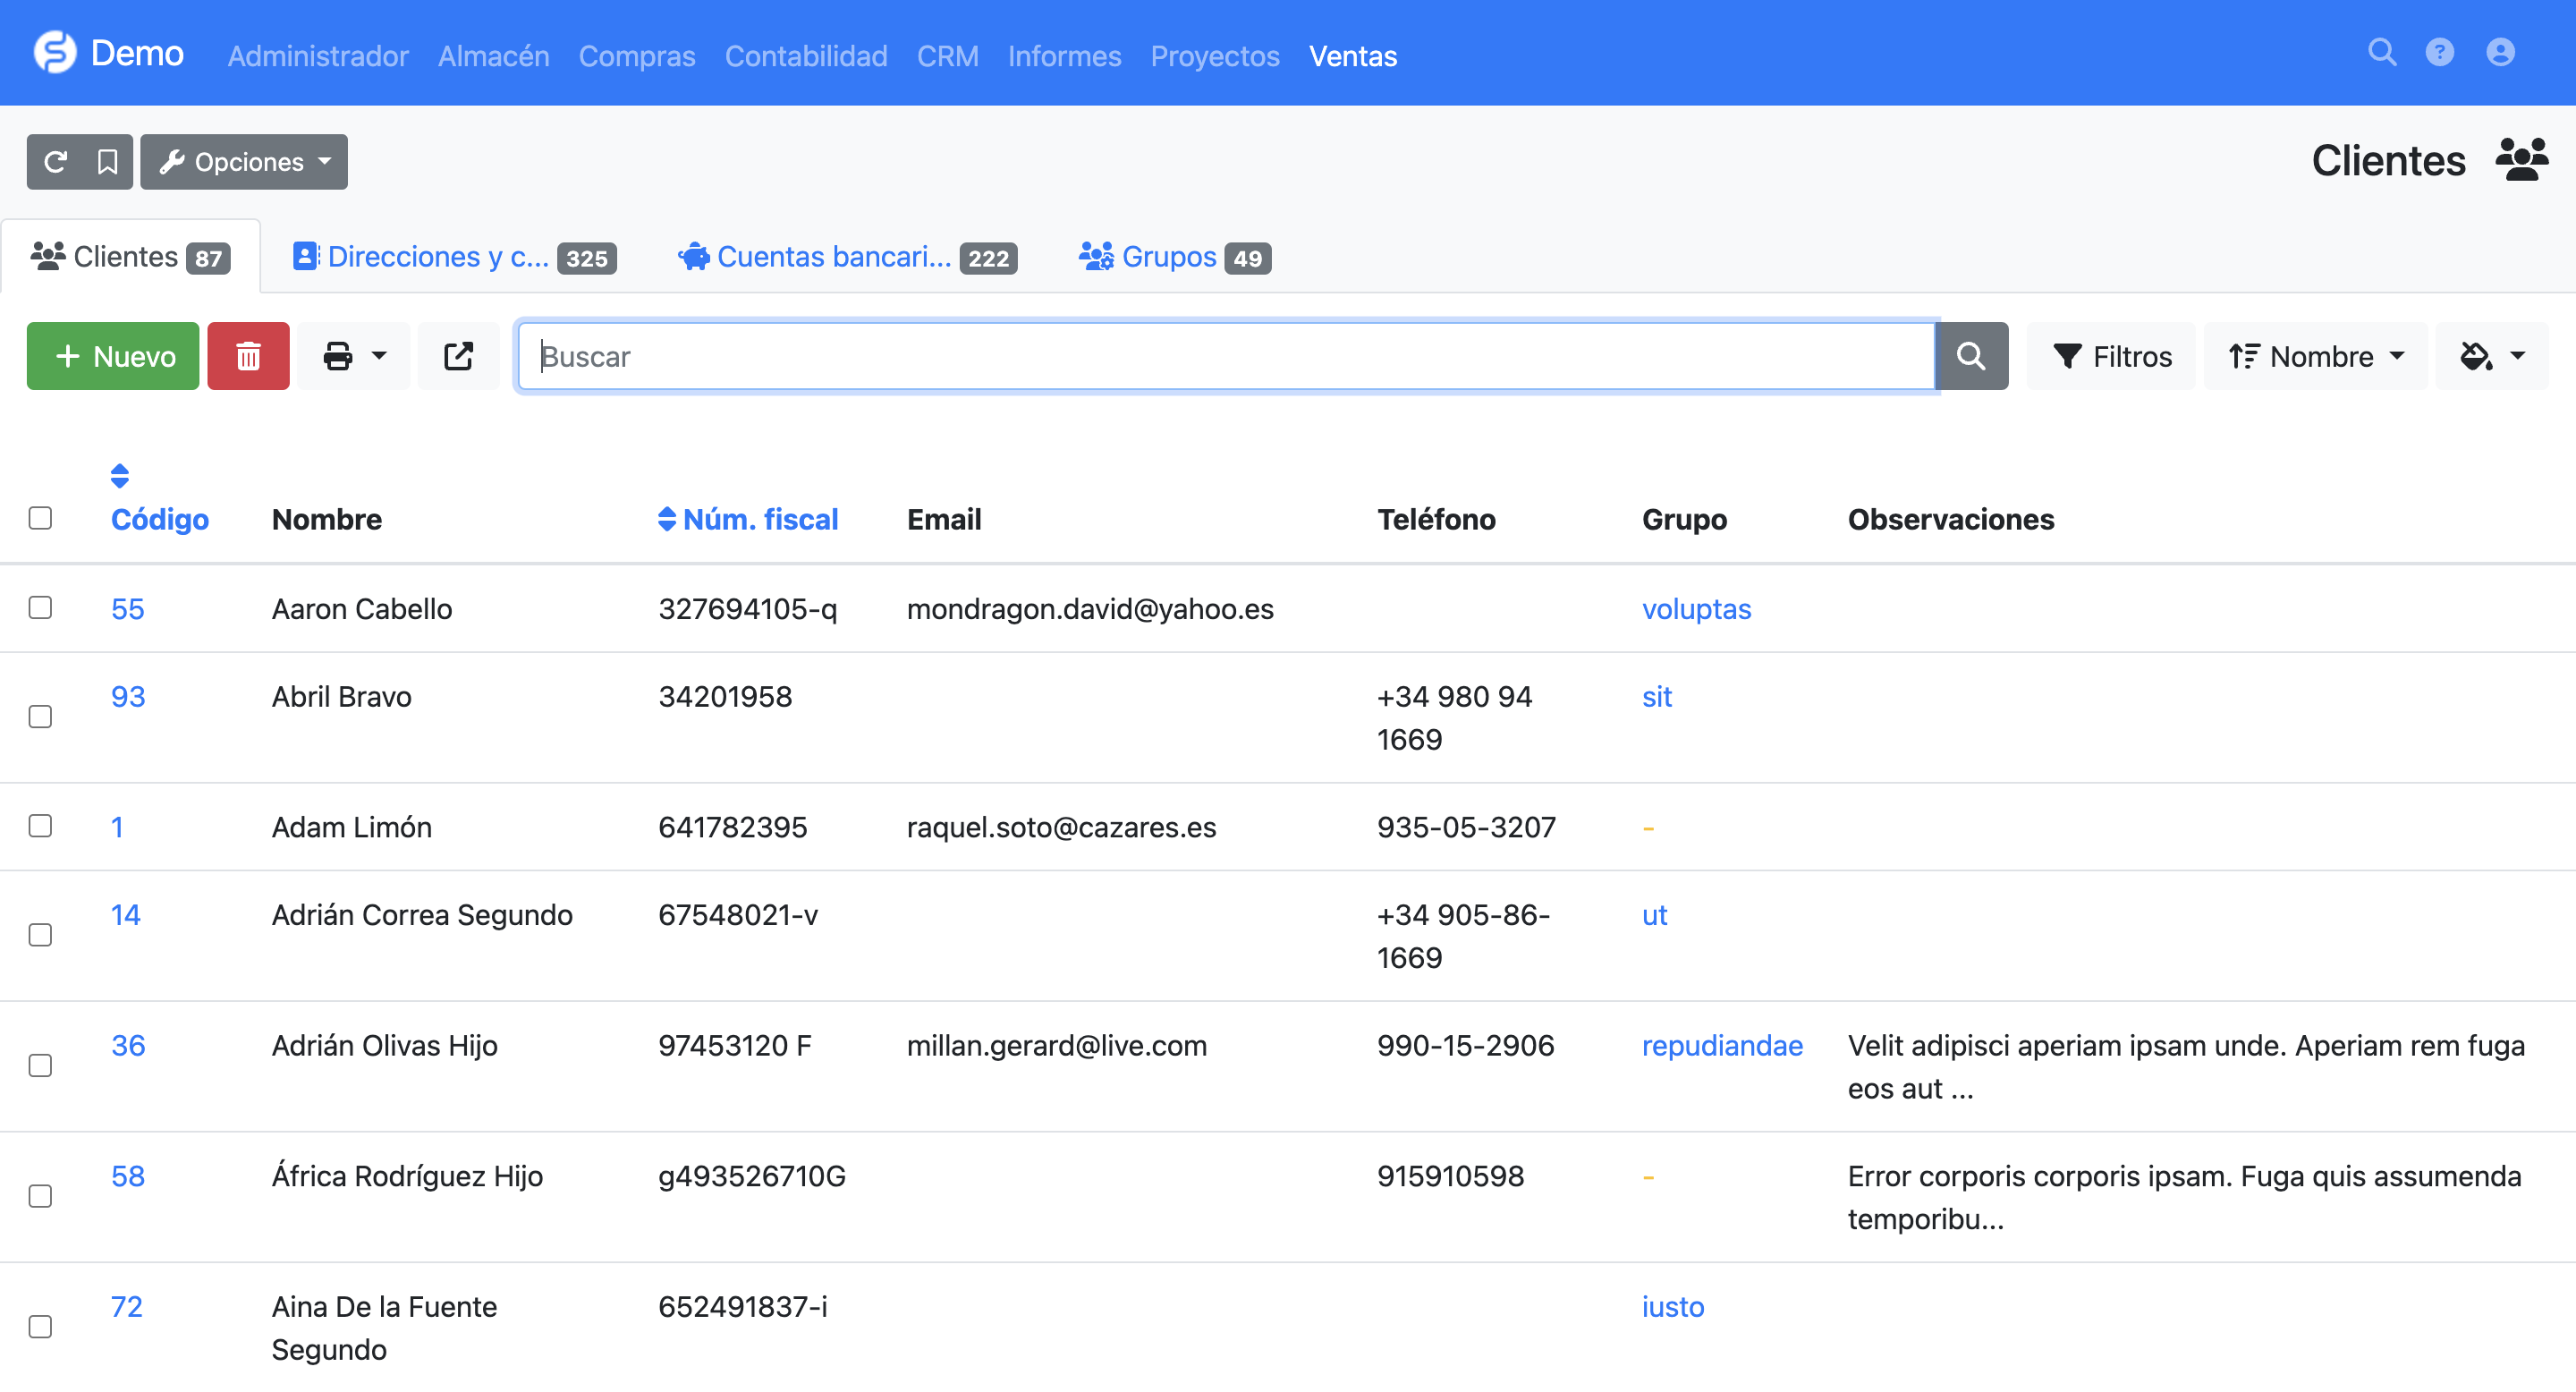The image size is (2576, 1392).
Task: Click the wrench icon on the Opciones button
Action: (x=172, y=162)
